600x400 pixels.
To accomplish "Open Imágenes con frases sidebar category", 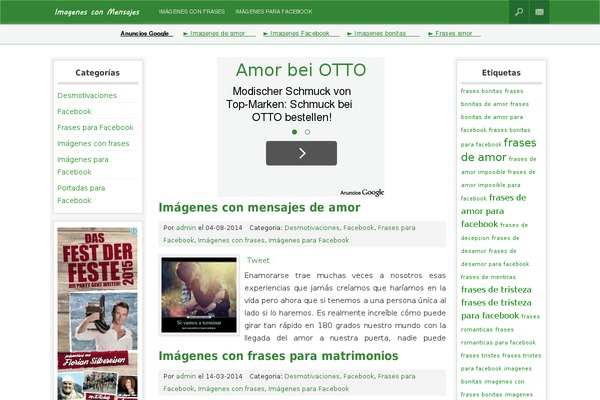I will pos(93,144).
